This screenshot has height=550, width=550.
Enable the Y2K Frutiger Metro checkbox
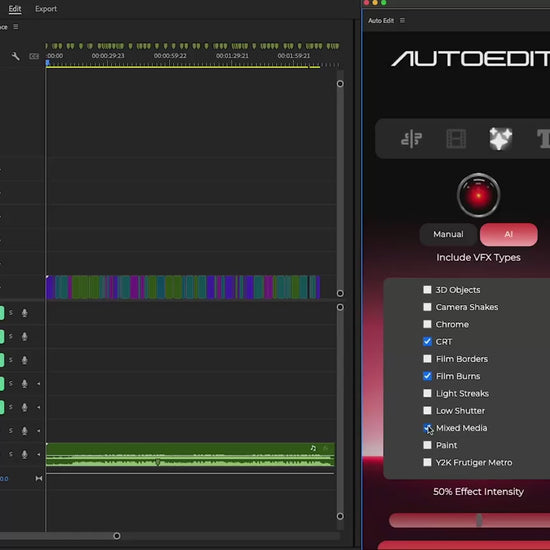click(427, 462)
